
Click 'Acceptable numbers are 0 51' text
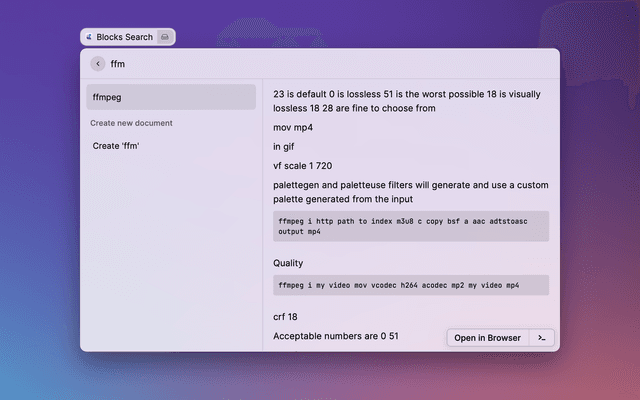tap(336, 336)
